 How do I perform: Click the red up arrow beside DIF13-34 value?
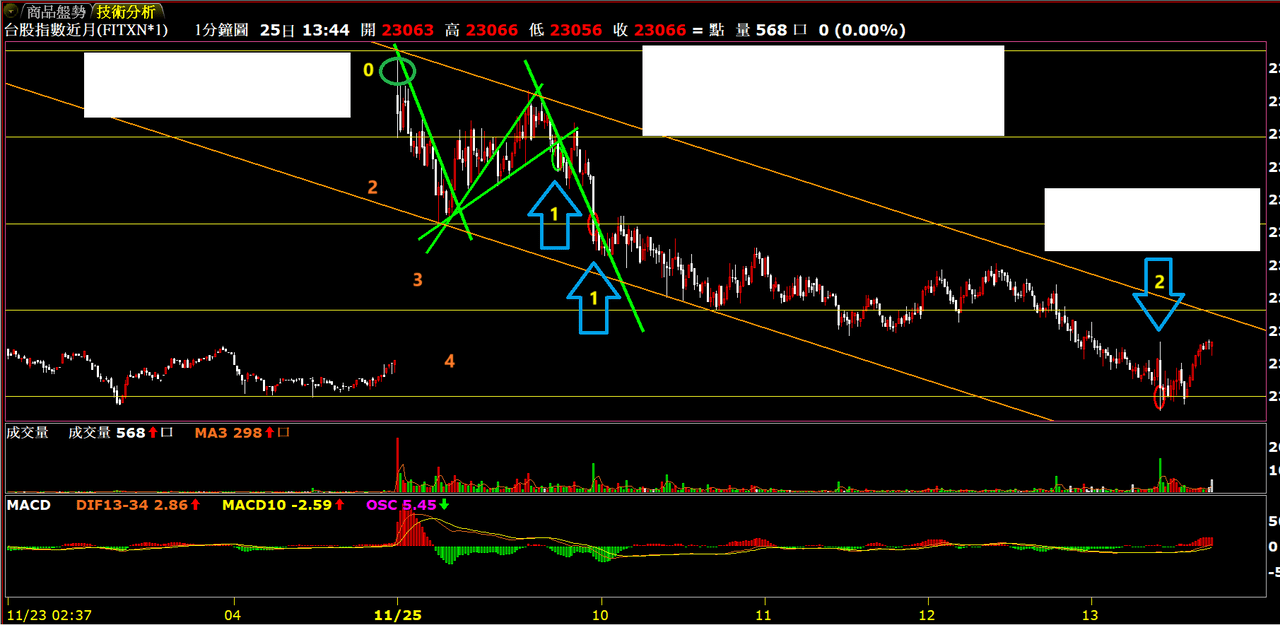196,505
